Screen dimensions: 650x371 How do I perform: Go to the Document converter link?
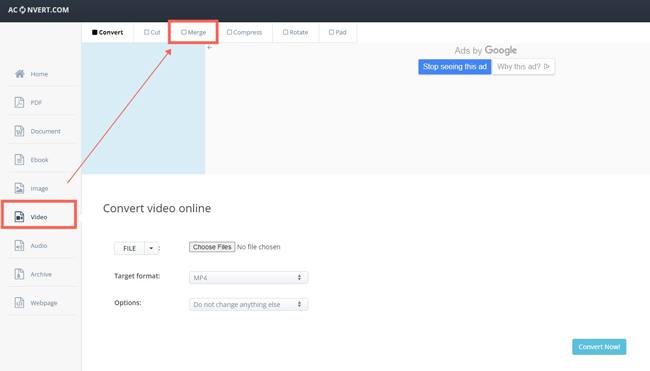[45, 131]
